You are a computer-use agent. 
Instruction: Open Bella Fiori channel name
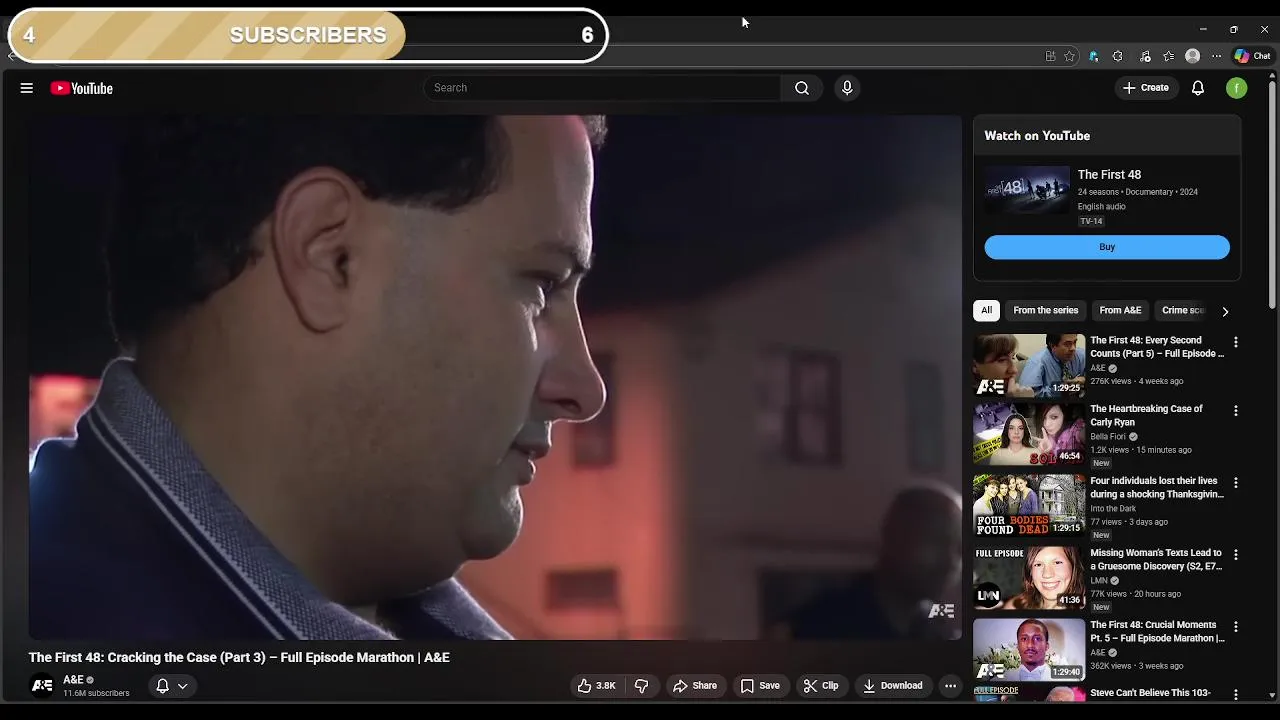[x=1108, y=437]
